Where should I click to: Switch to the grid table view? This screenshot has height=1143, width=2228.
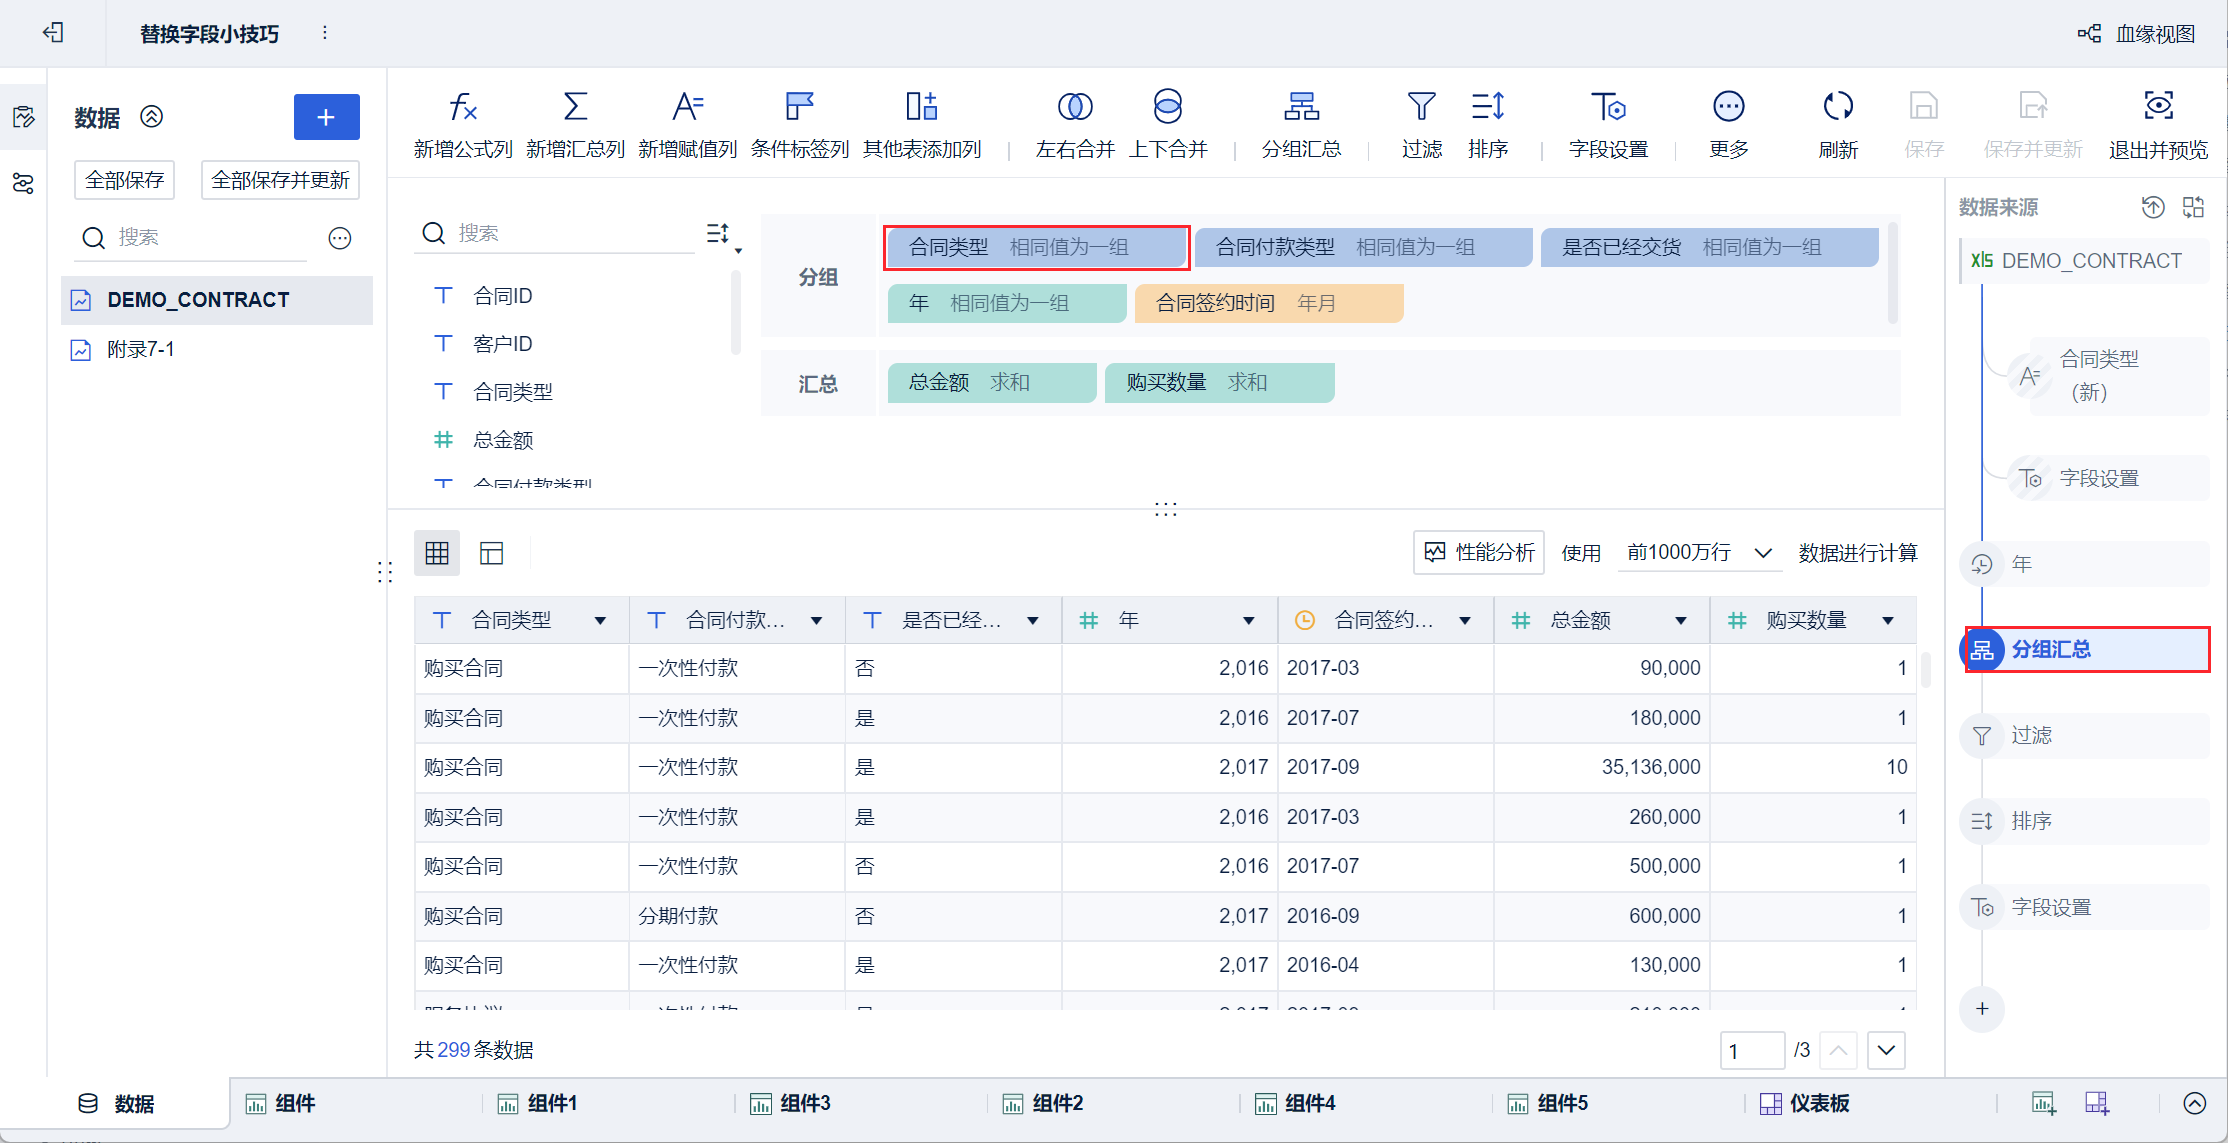437,553
